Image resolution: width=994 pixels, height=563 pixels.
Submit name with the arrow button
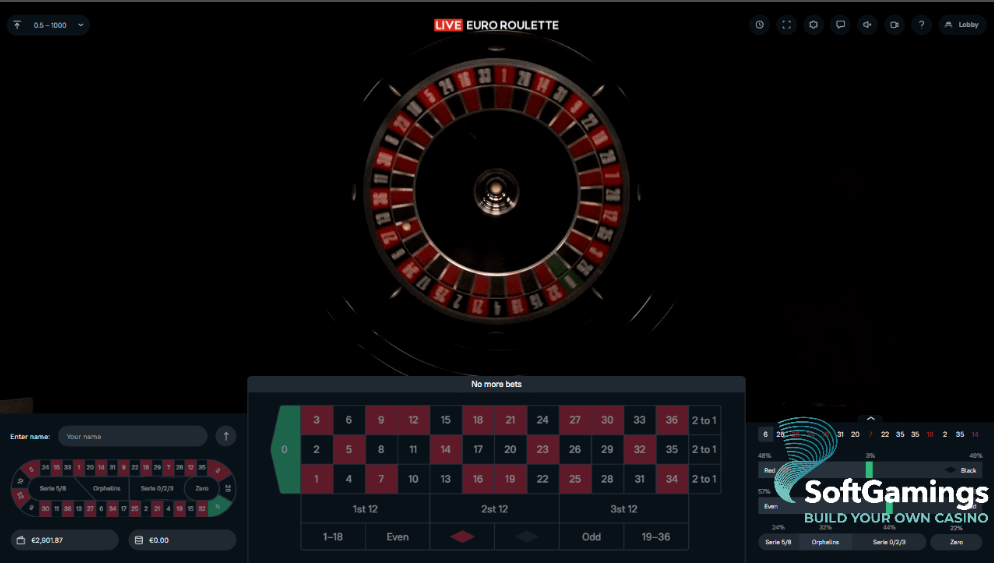click(x=226, y=436)
